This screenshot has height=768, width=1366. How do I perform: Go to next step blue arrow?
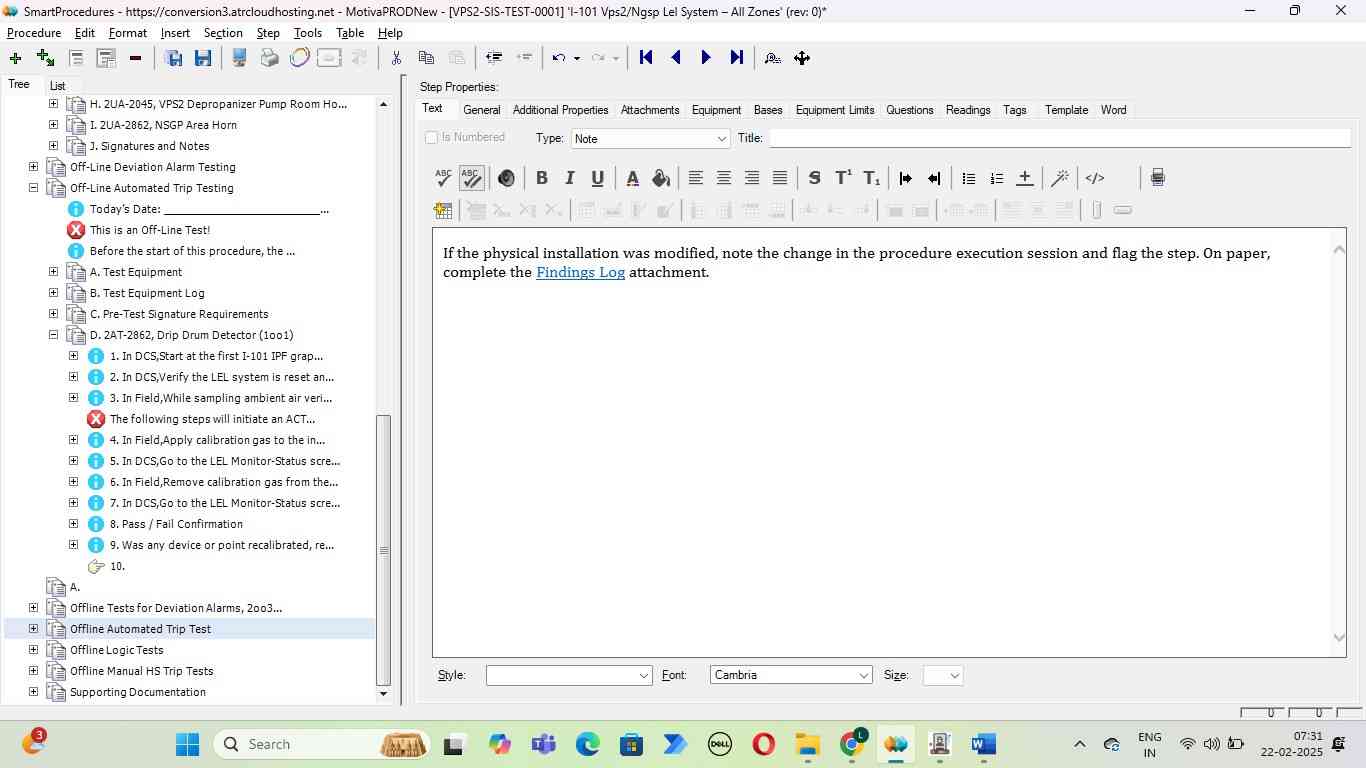tap(706, 58)
